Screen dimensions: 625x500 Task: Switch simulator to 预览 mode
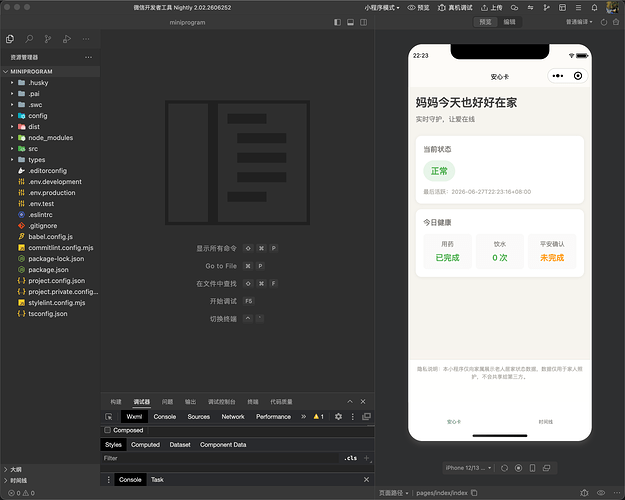coord(485,22)
